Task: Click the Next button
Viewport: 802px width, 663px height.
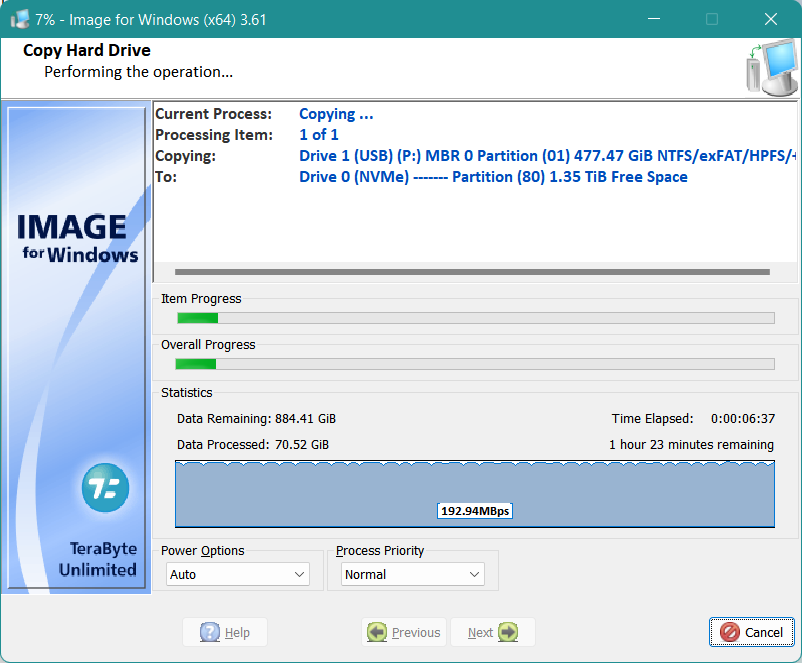Action: tap(493, 632)
